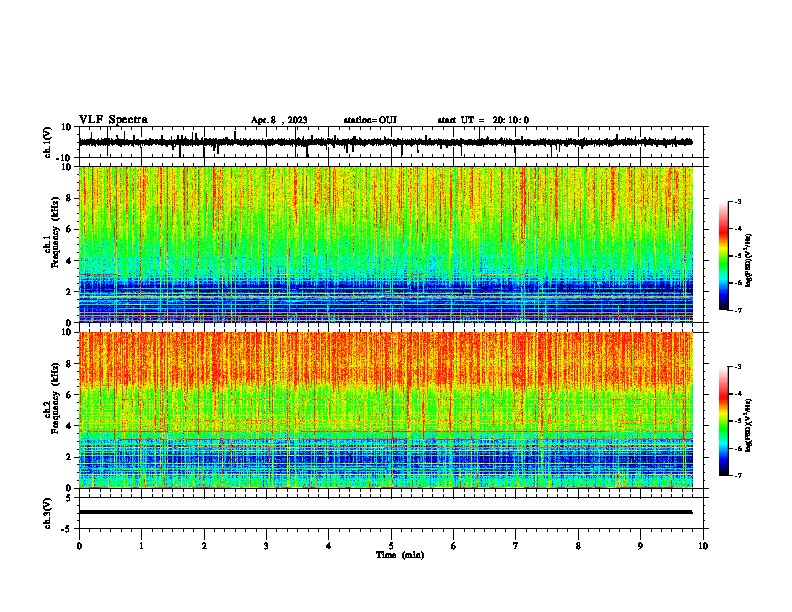The width and height of the screenshot is (792, 612).
Task: Click the date 'Apr. 8 , 2023' label
Action: pyautogui.click(x=279, y=120)
